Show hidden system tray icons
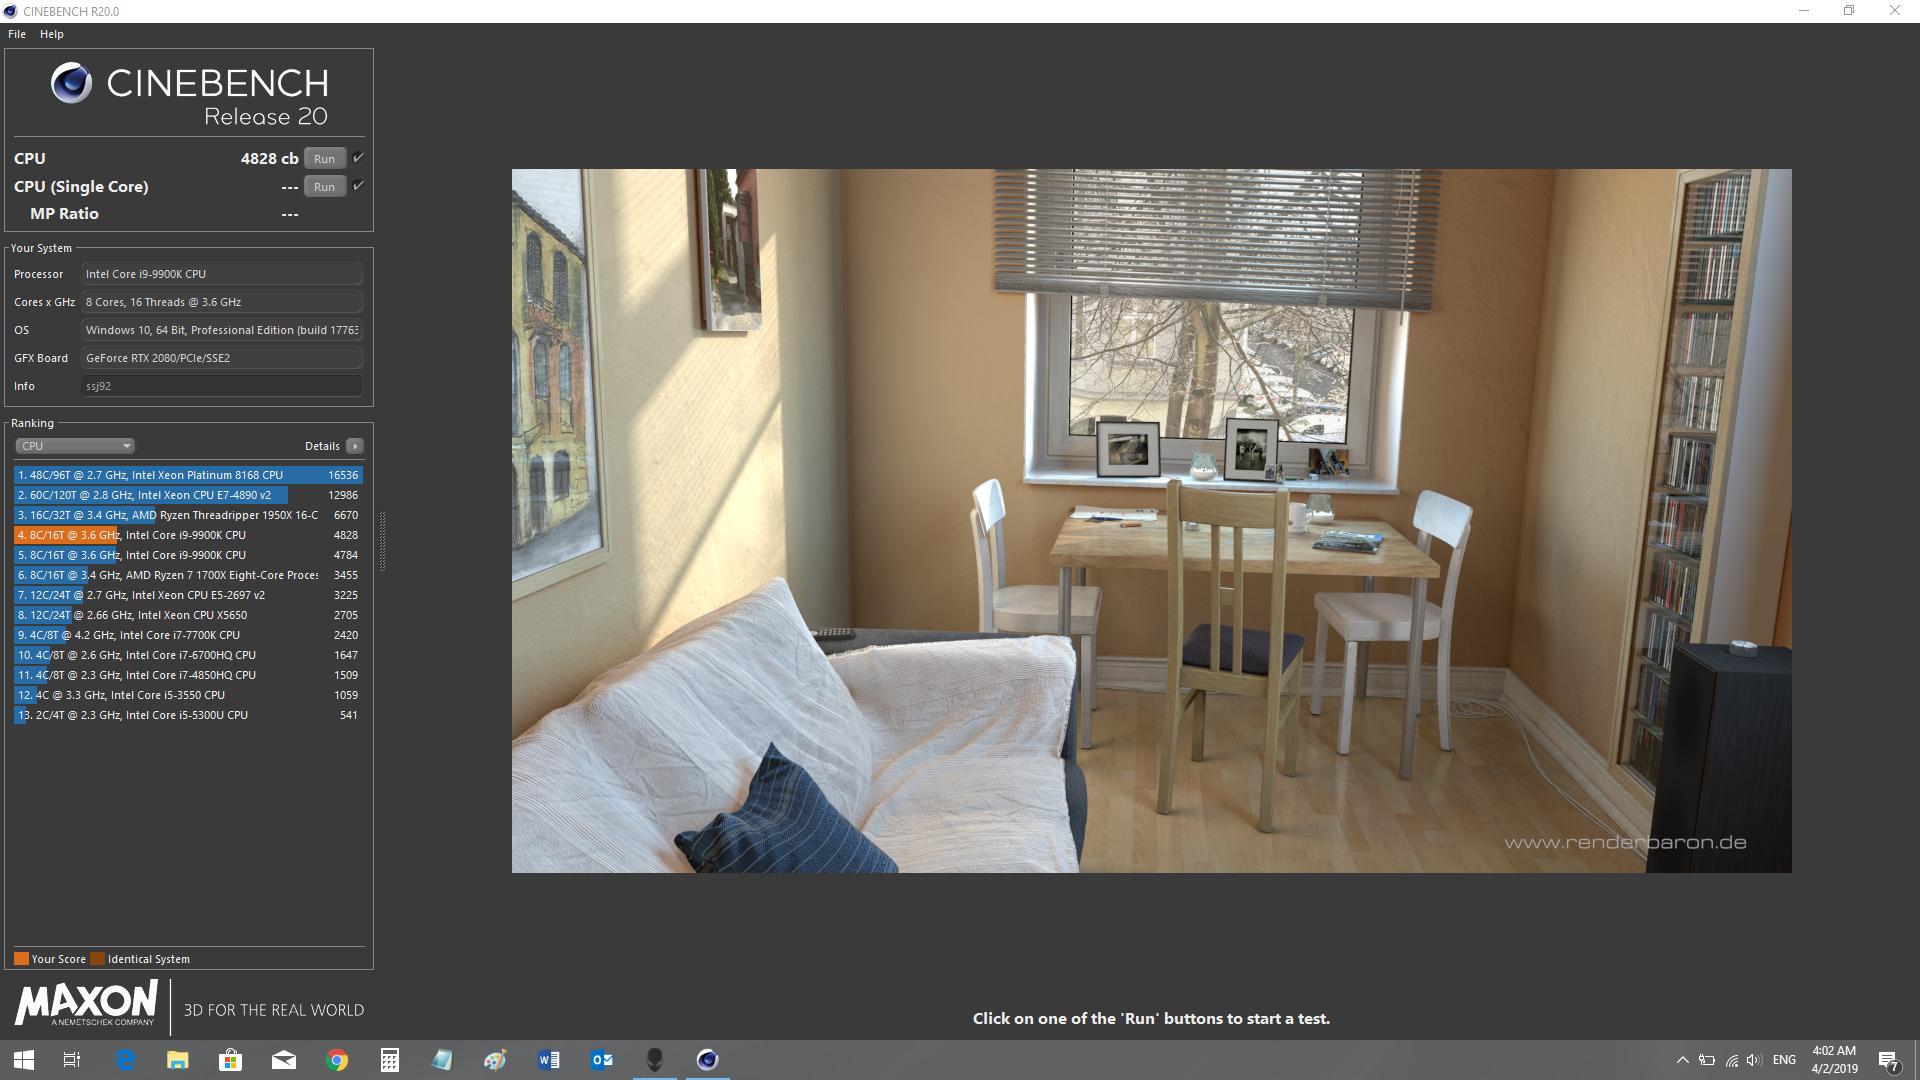The height and width of the screenshot is (1080, 1920). [x=1682, y=1060]
